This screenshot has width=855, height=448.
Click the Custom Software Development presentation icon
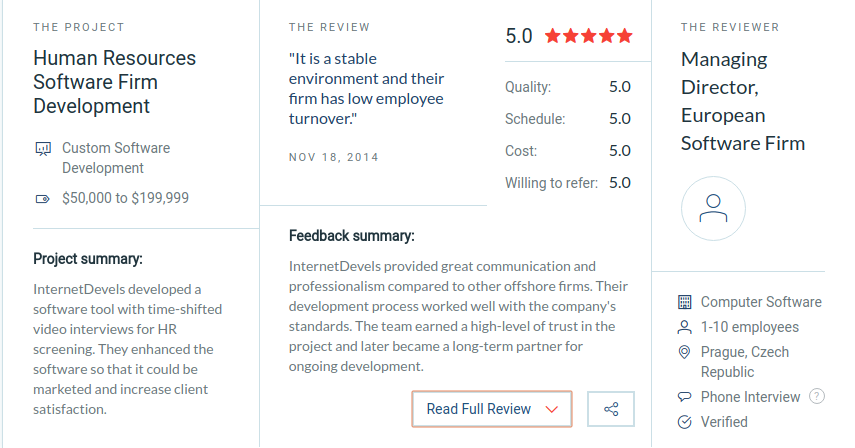tap(43, 149)
